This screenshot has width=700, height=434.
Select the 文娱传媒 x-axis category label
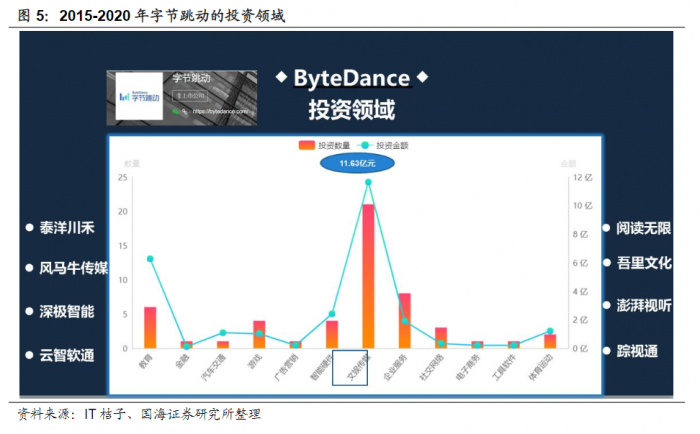(x=359, y=367)
